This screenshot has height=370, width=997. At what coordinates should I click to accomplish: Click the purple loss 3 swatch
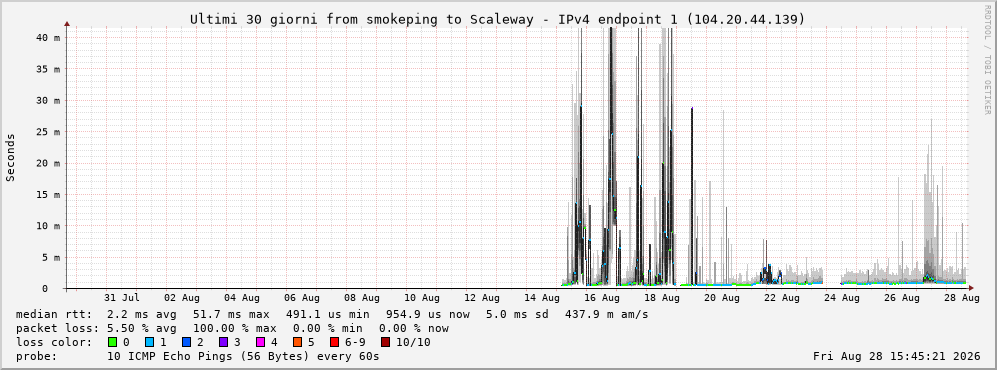(x=223, y=342)
